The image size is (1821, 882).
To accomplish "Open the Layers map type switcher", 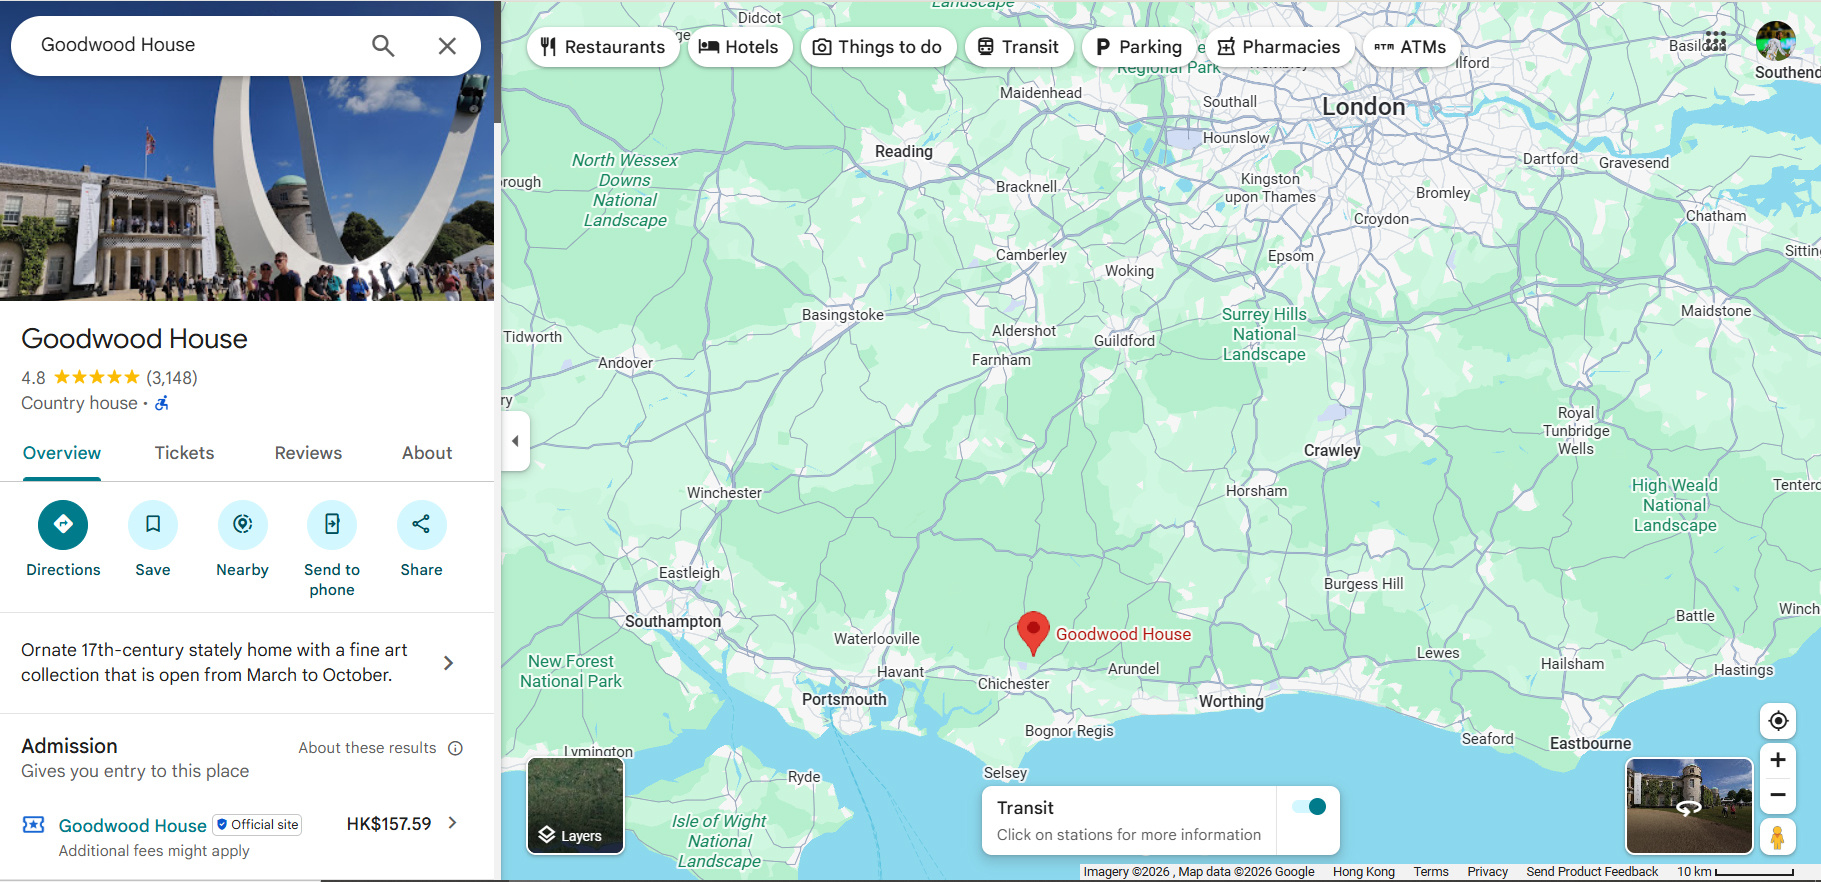I will point(576,806).
